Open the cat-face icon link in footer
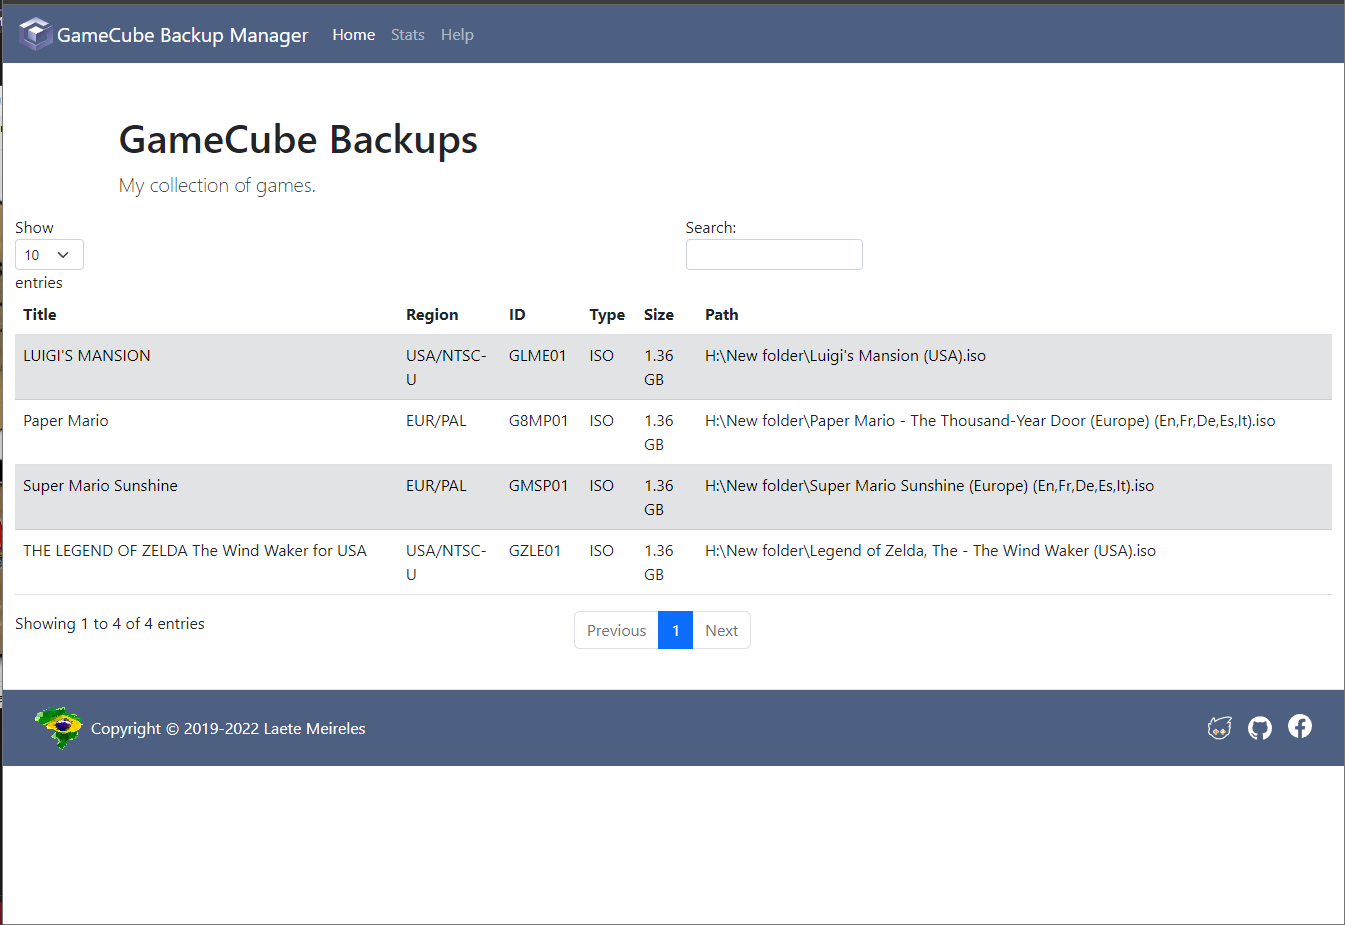1345x925 pixels. pyautogui.click(x=1219, y=728)
